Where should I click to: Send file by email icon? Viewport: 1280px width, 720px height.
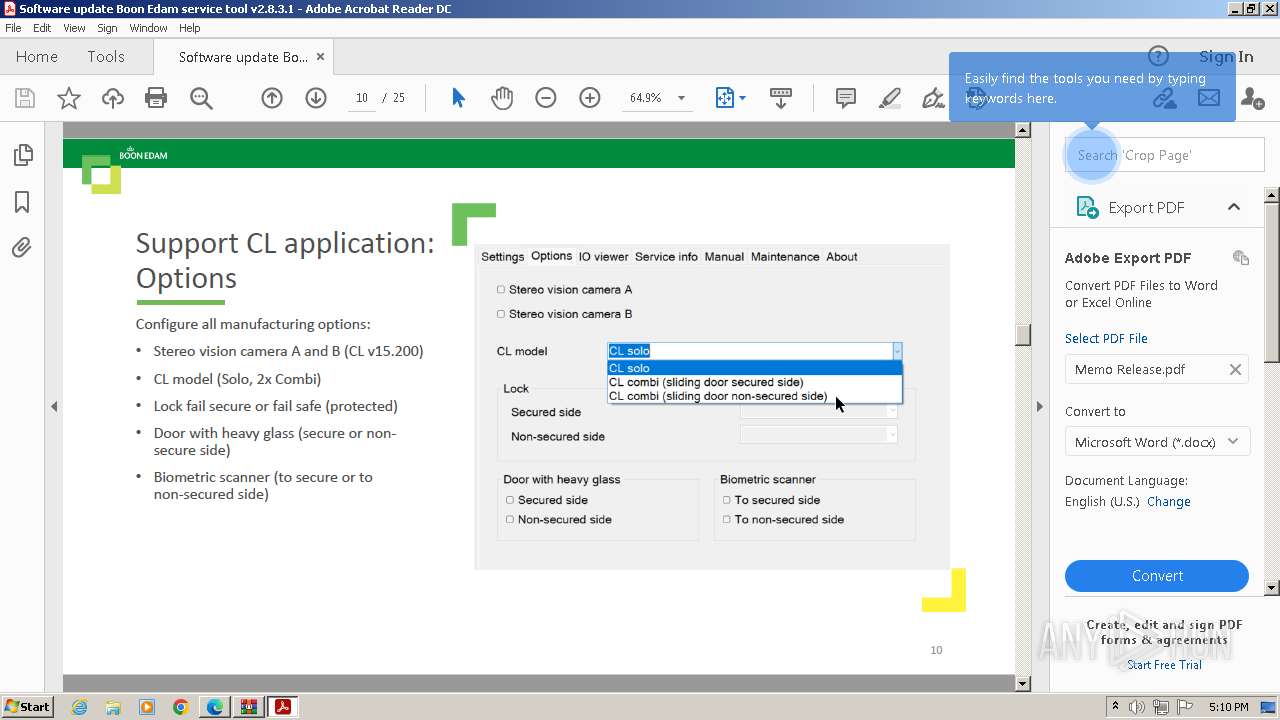pos(1209,98)
